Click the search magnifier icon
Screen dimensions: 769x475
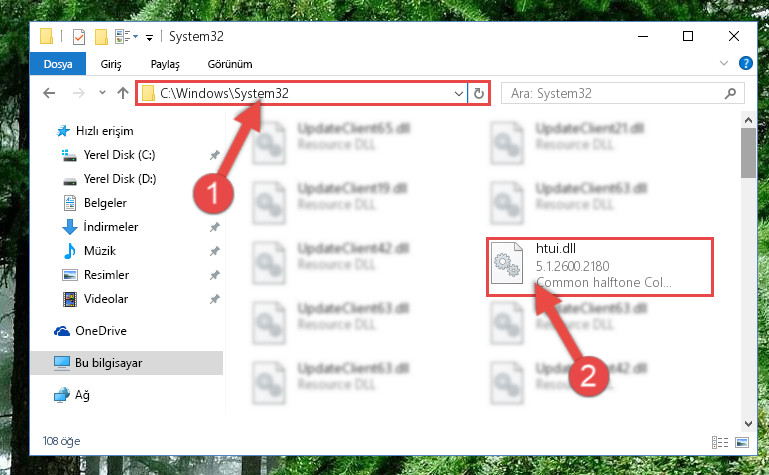(x=730, y=93)
